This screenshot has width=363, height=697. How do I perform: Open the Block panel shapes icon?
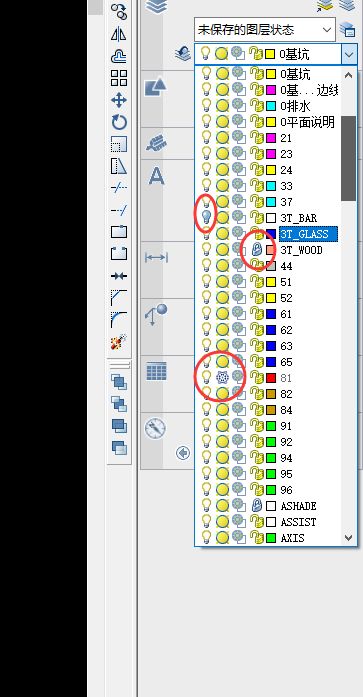156,86
